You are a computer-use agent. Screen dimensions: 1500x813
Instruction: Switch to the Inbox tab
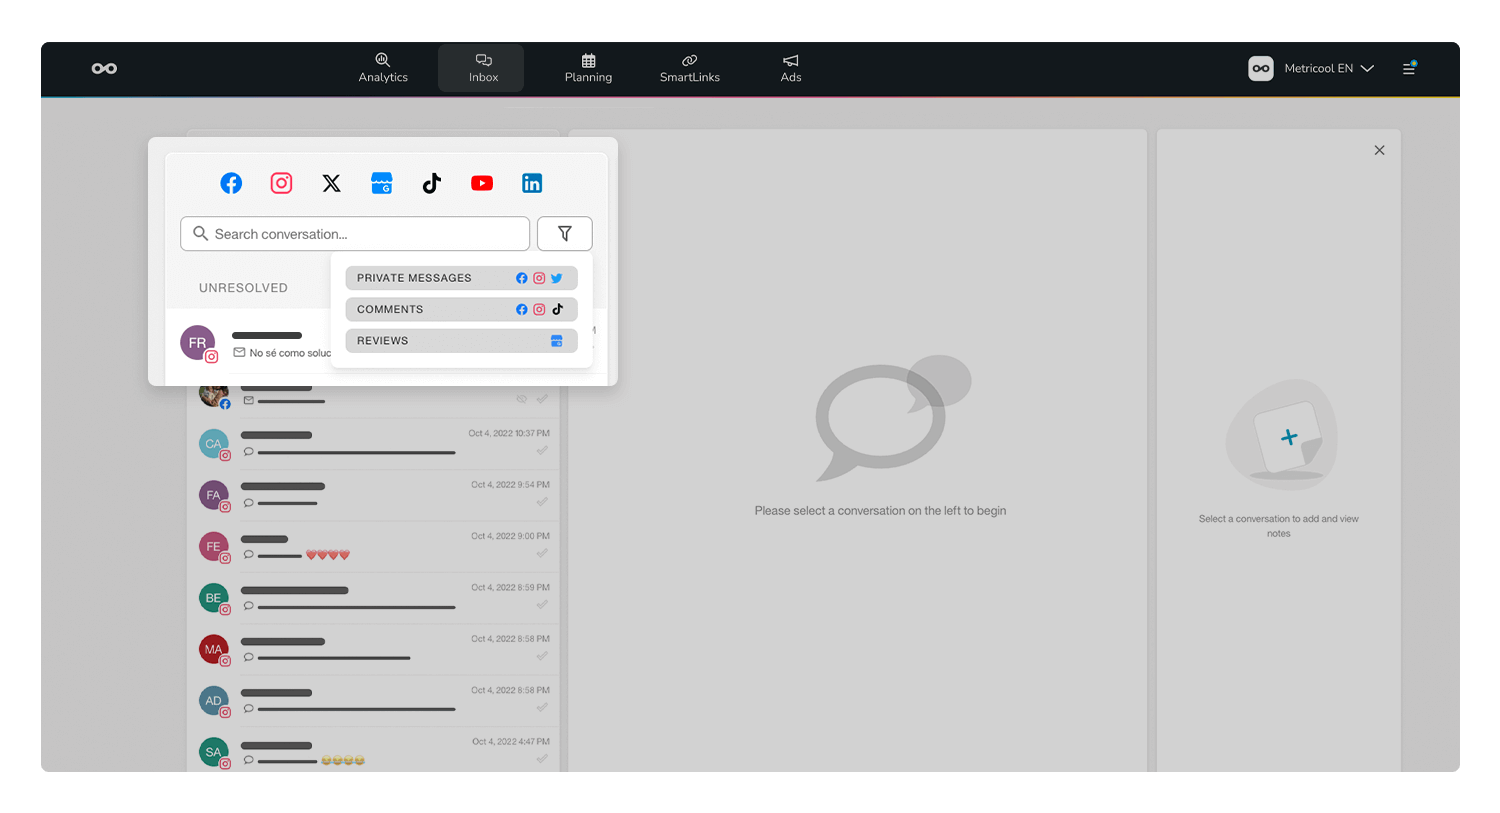point(483,68)
